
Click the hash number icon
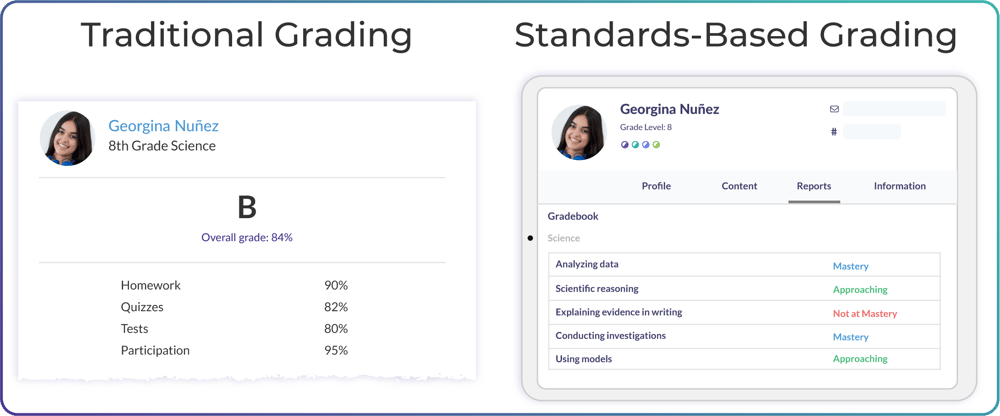point(834,131)
